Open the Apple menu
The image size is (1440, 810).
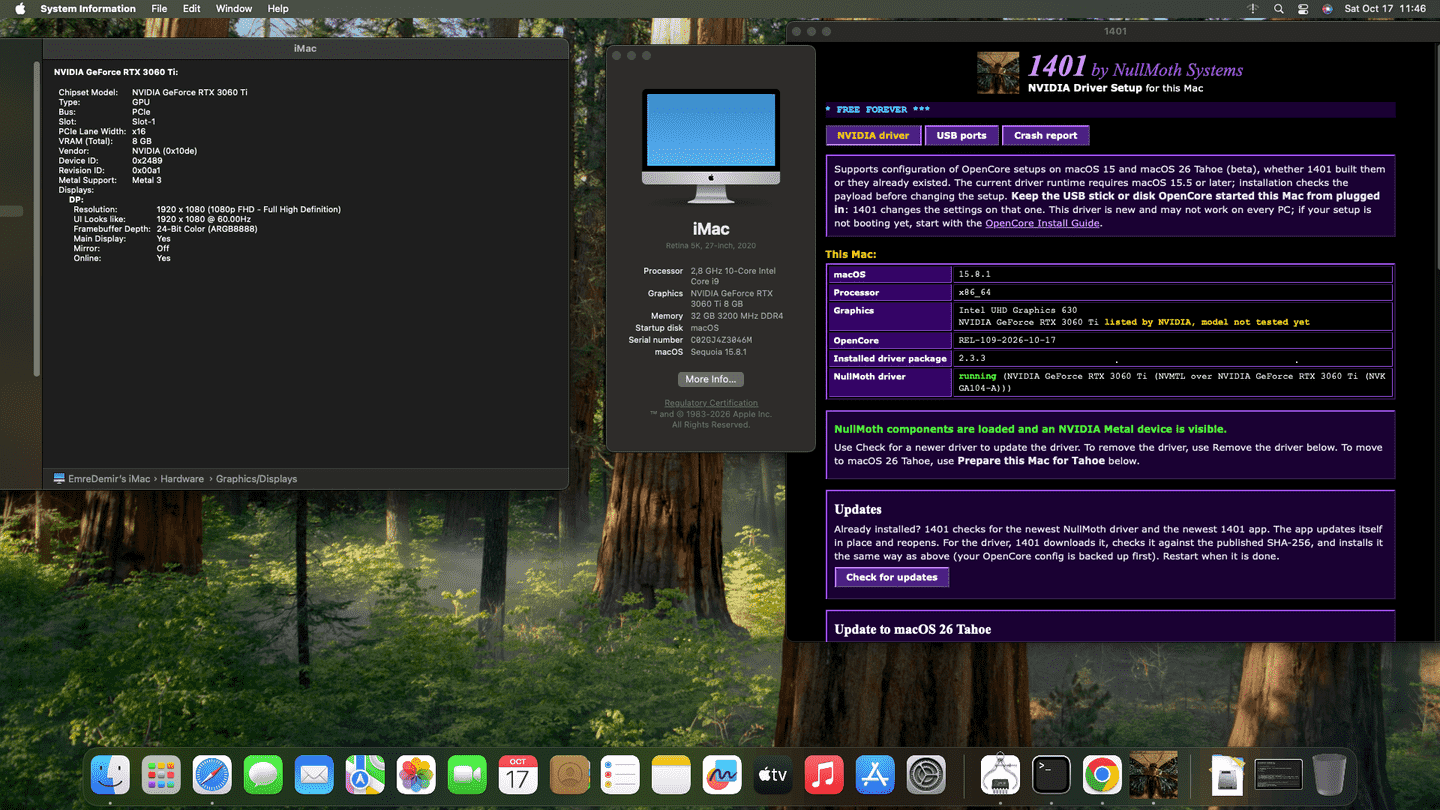(x=19, y=9)
